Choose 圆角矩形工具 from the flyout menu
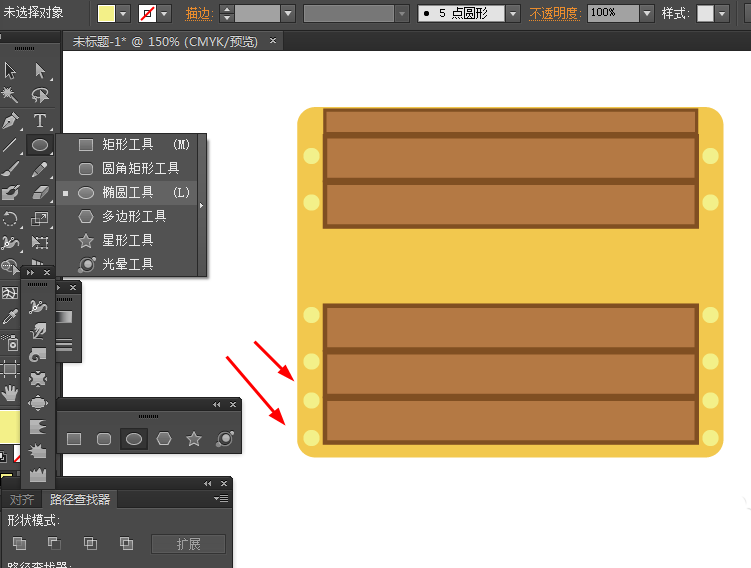The height and width of the screenshot is (568, 751). coord(127,169)
